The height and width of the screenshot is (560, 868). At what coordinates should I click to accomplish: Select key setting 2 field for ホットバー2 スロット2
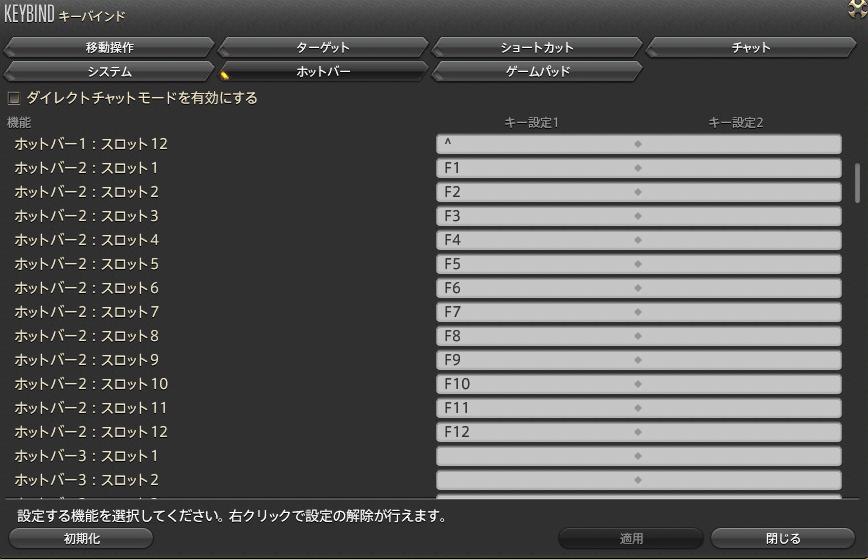coord(740,192)
